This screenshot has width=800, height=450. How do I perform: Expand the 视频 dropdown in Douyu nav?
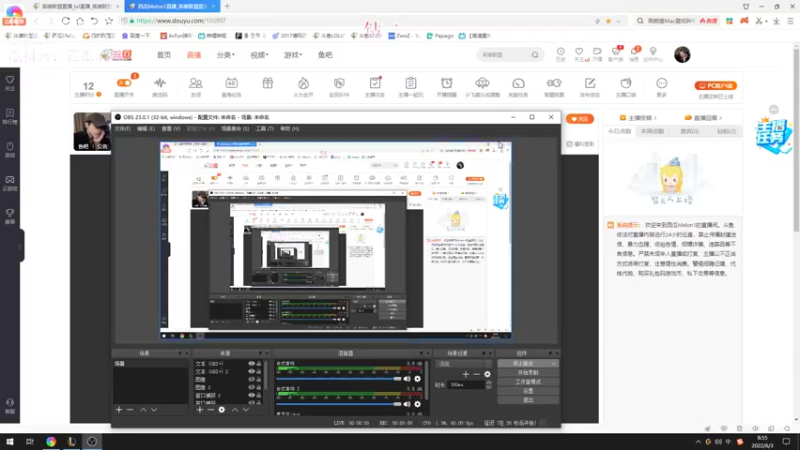pos(259,55)
